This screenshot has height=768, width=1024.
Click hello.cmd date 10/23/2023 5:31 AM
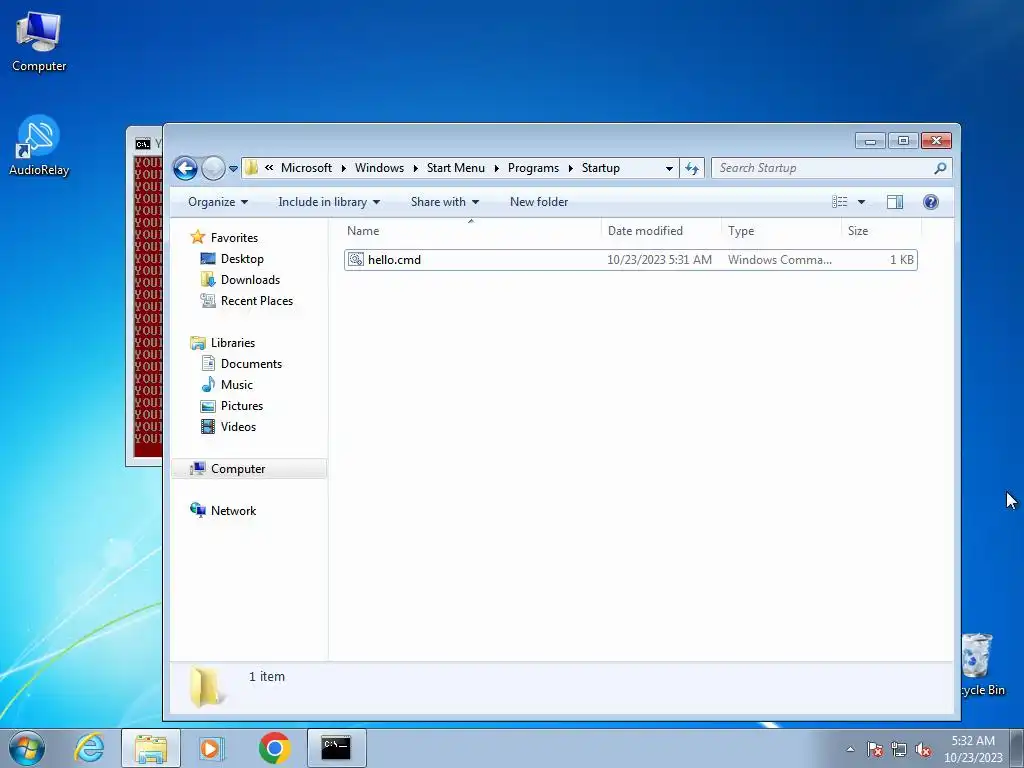click(x=659, y=259)
